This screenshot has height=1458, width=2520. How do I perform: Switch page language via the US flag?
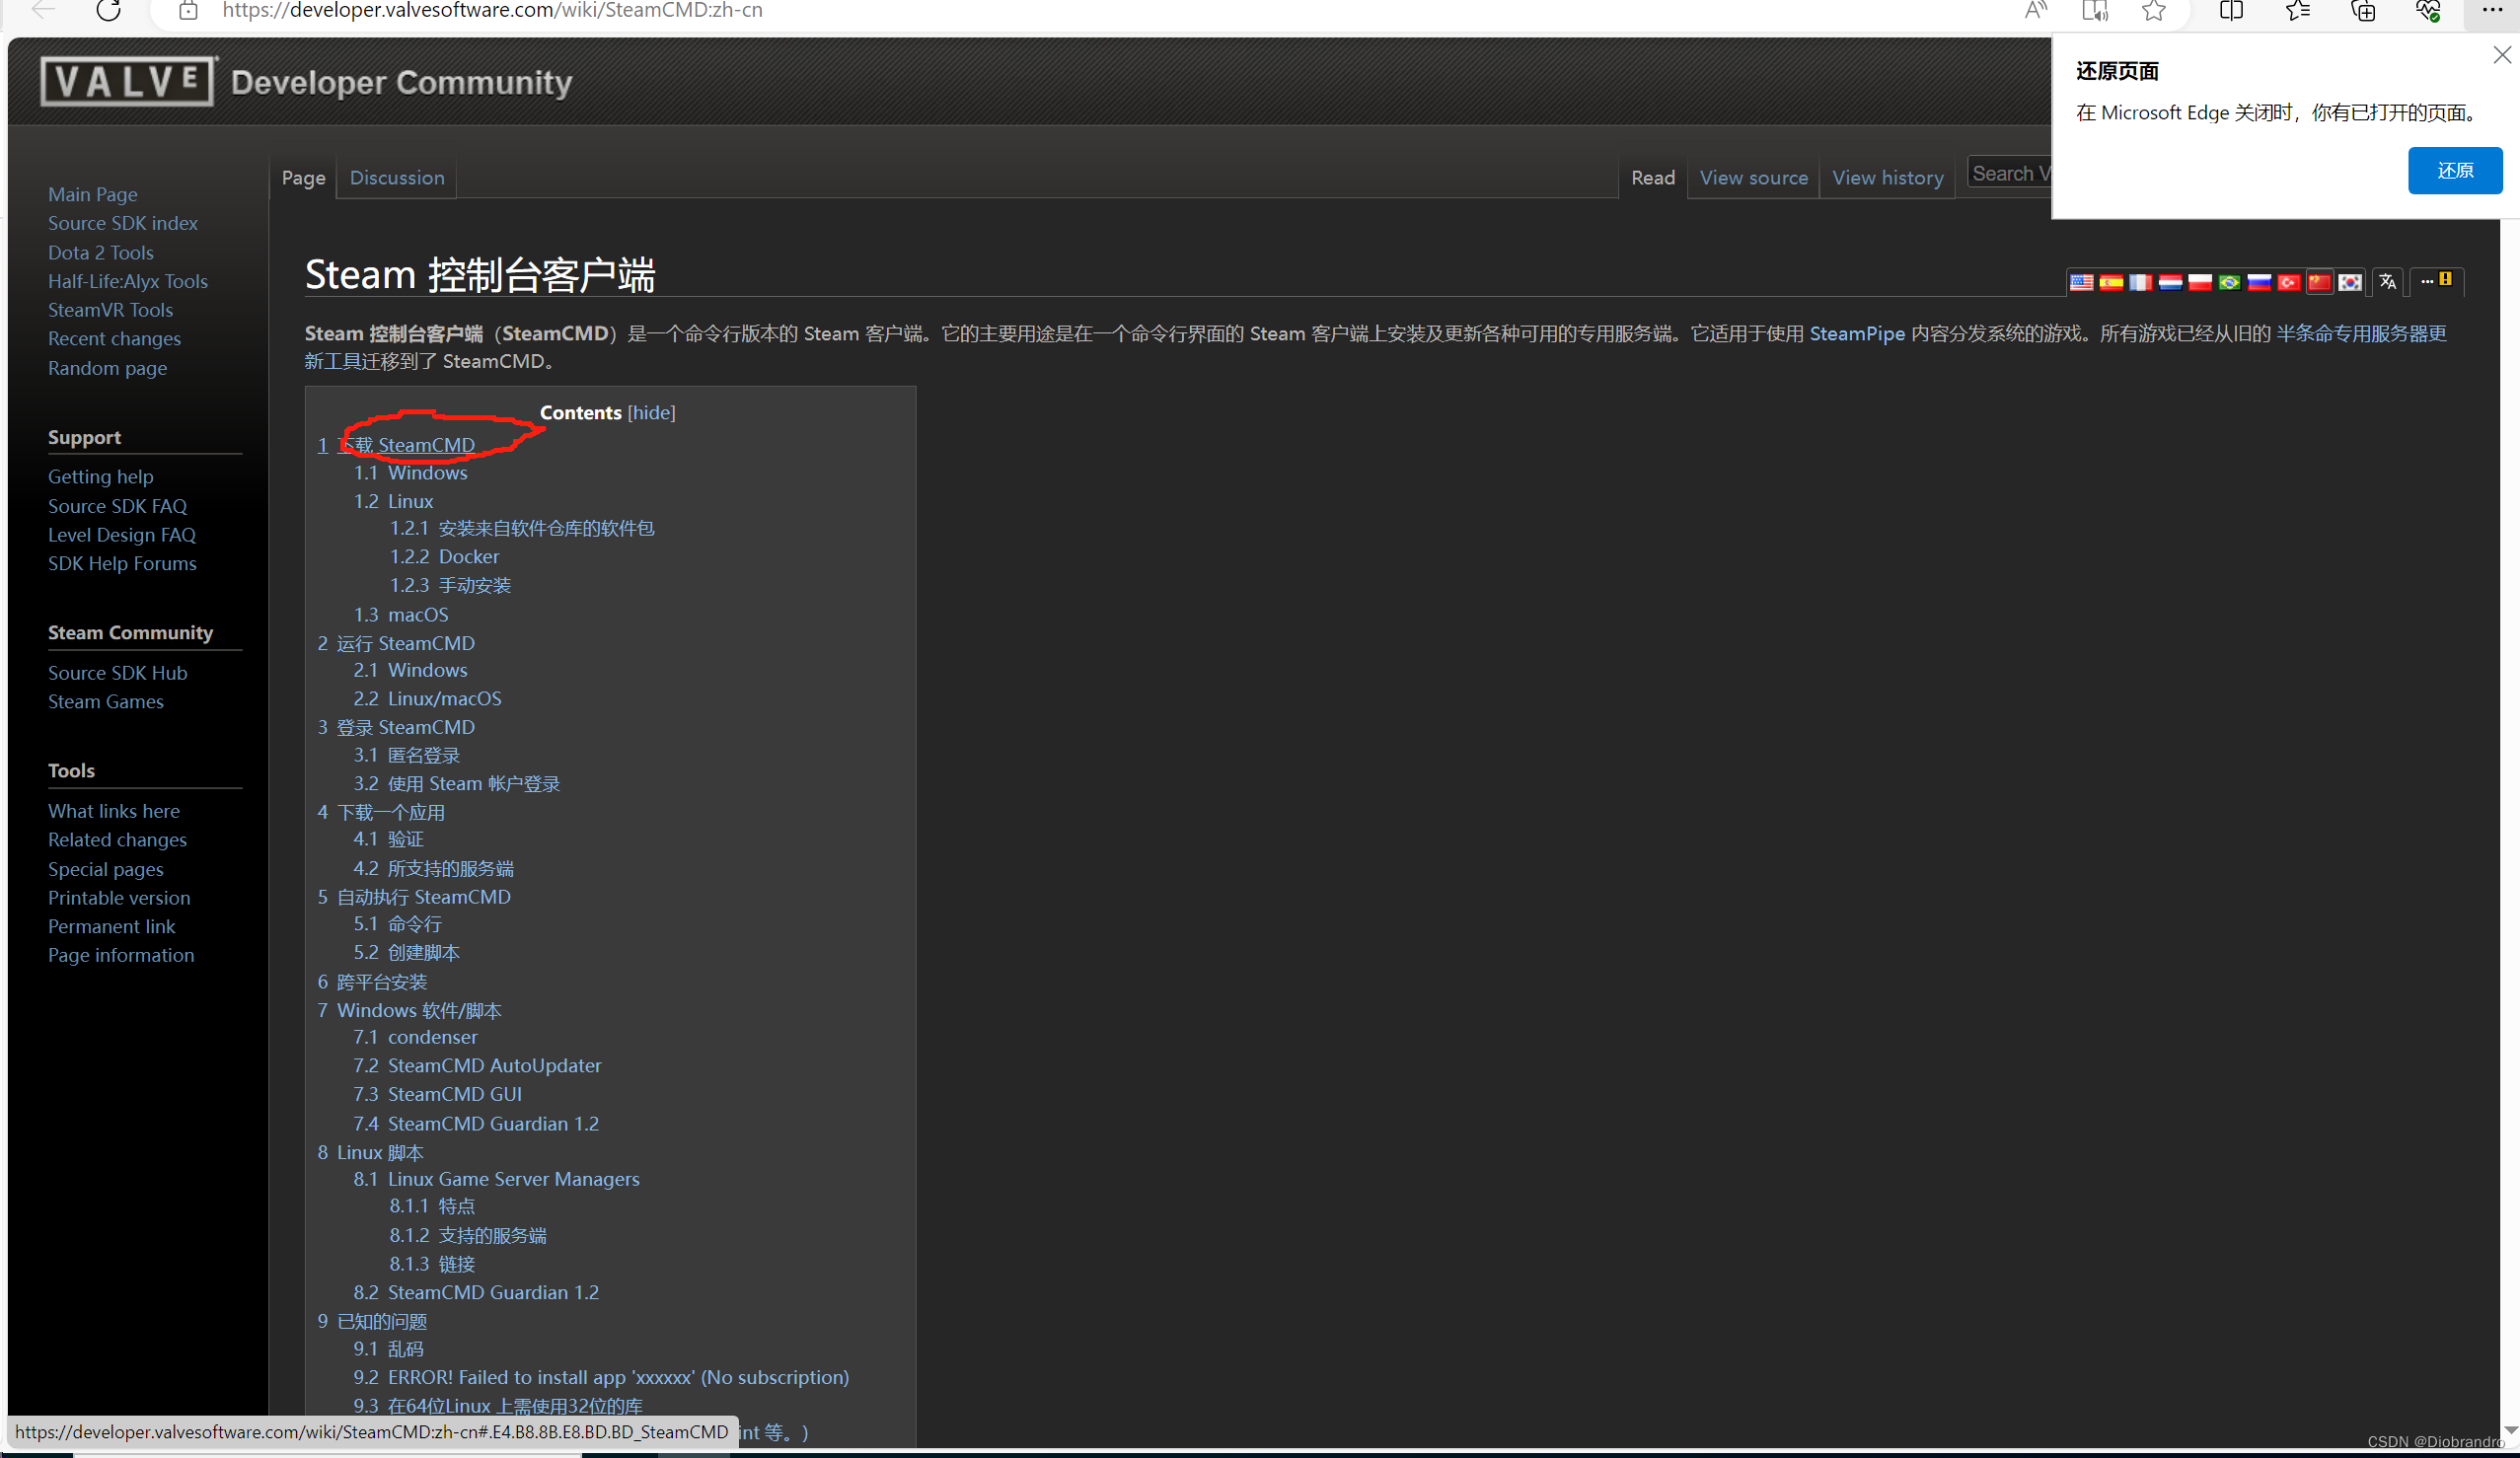pyautogui.click(x=2081, y=282)
